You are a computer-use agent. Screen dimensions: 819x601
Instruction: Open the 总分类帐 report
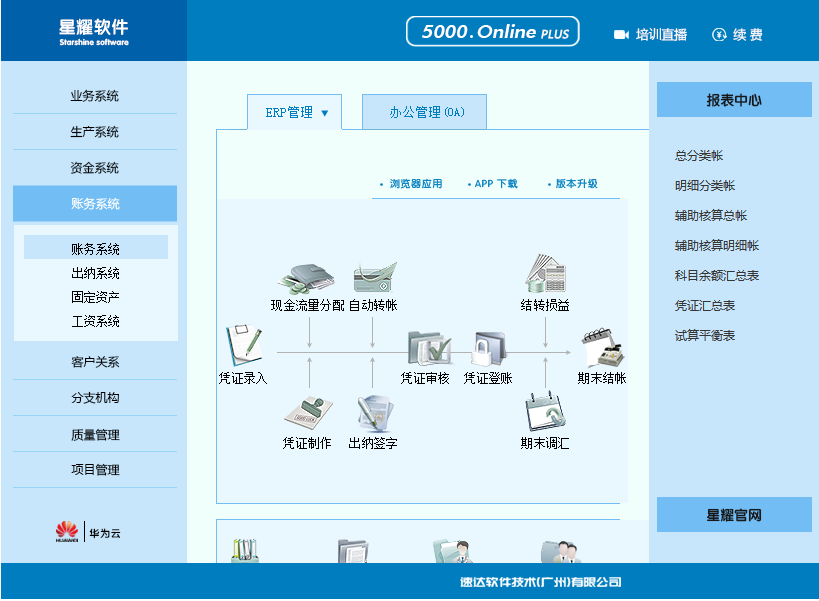tap(699, 156)
